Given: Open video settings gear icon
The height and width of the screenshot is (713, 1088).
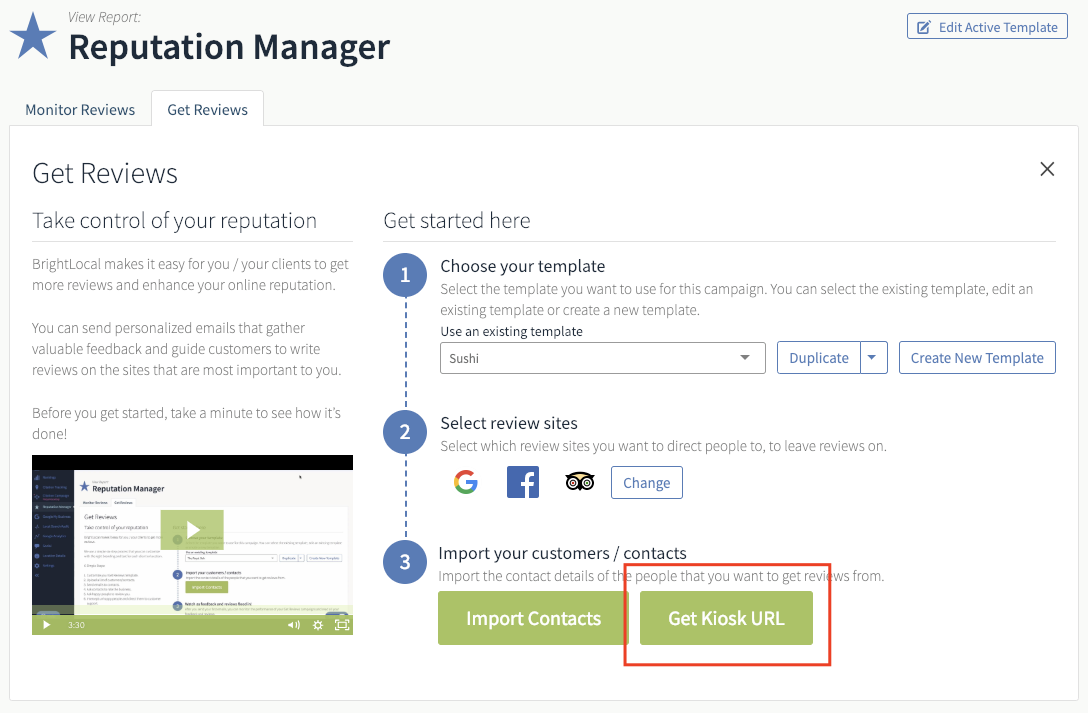Looking at the screenshot, I should click(318, 625).
